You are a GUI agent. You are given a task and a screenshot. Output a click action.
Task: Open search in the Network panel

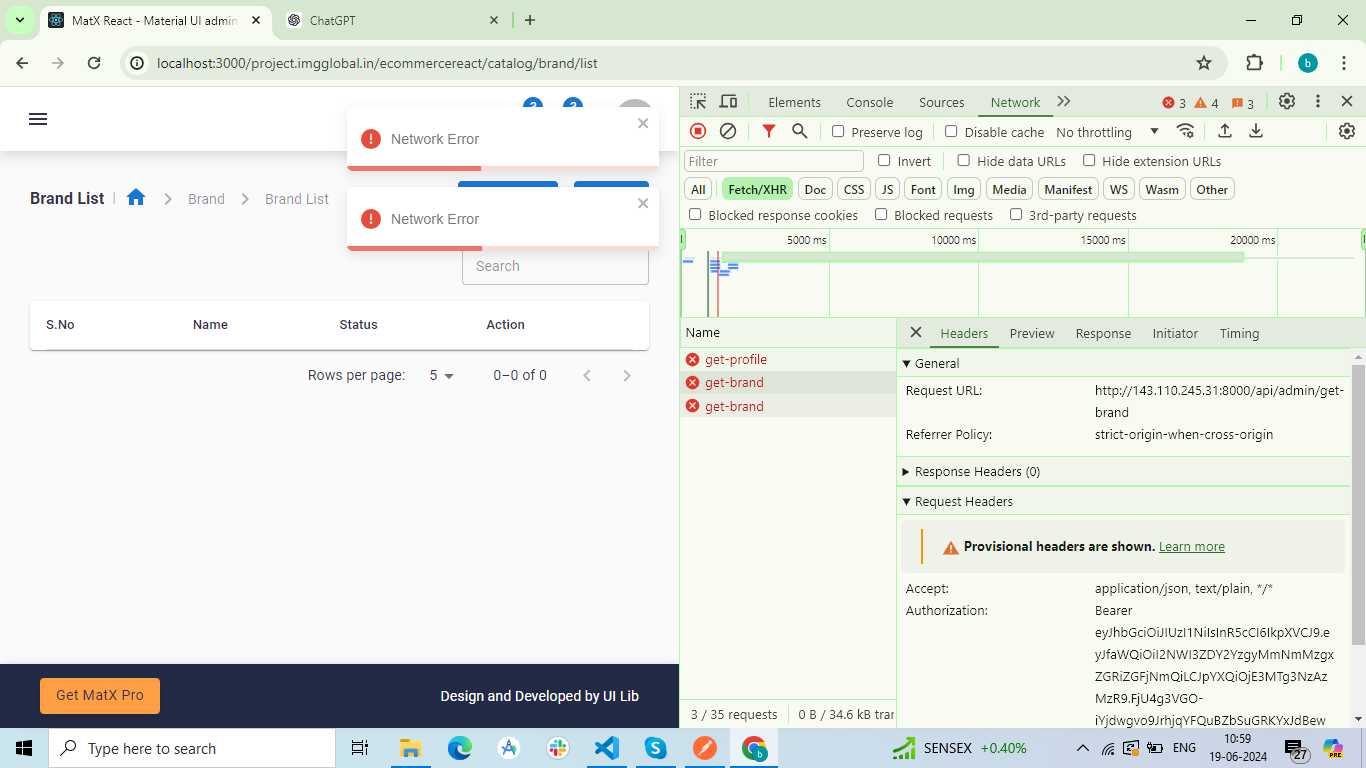pyautogui.click(x=799, y=131)
